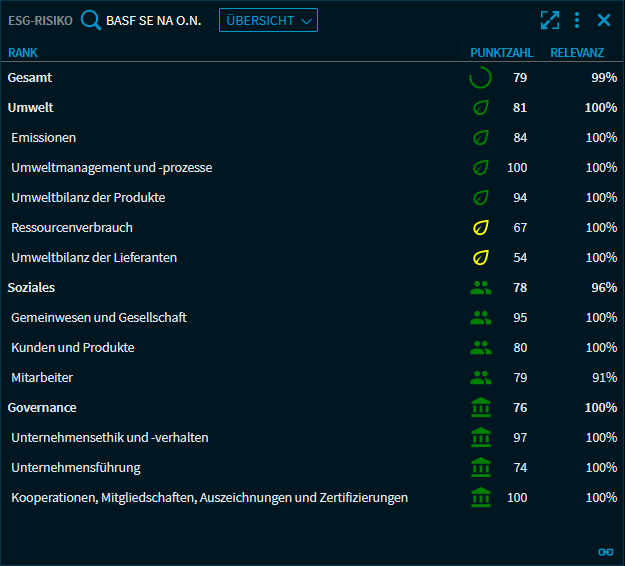Expand the Umwelt category row
625x566 pixels.
pyautogui.click(x=31, y=107)
